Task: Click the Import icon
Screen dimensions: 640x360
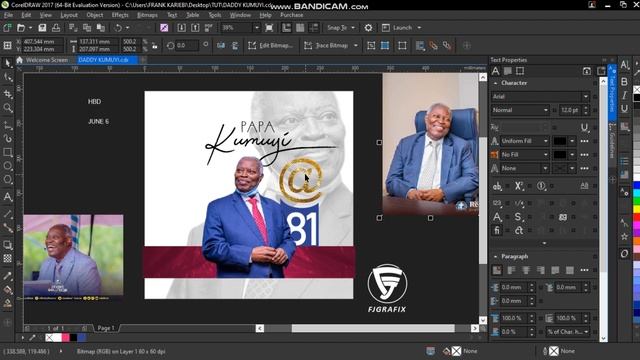Action: [182, 28]
